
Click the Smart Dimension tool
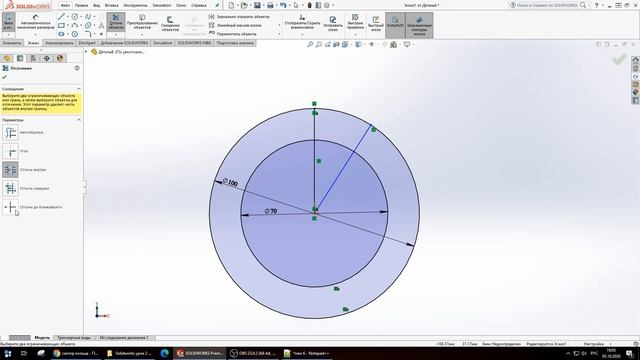pyautogui.click(x=36, y=22)
